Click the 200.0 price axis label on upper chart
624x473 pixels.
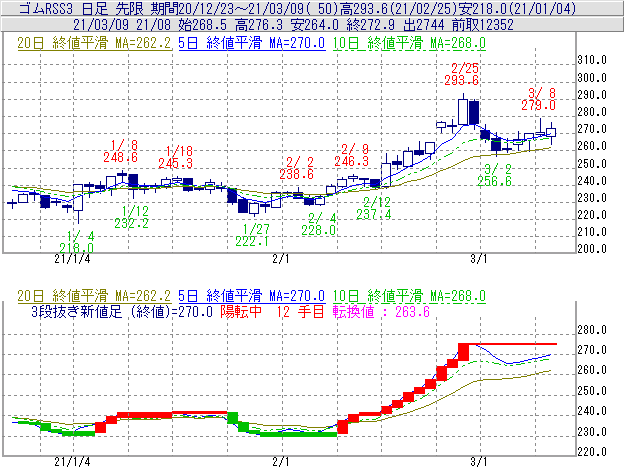(592, 249)
